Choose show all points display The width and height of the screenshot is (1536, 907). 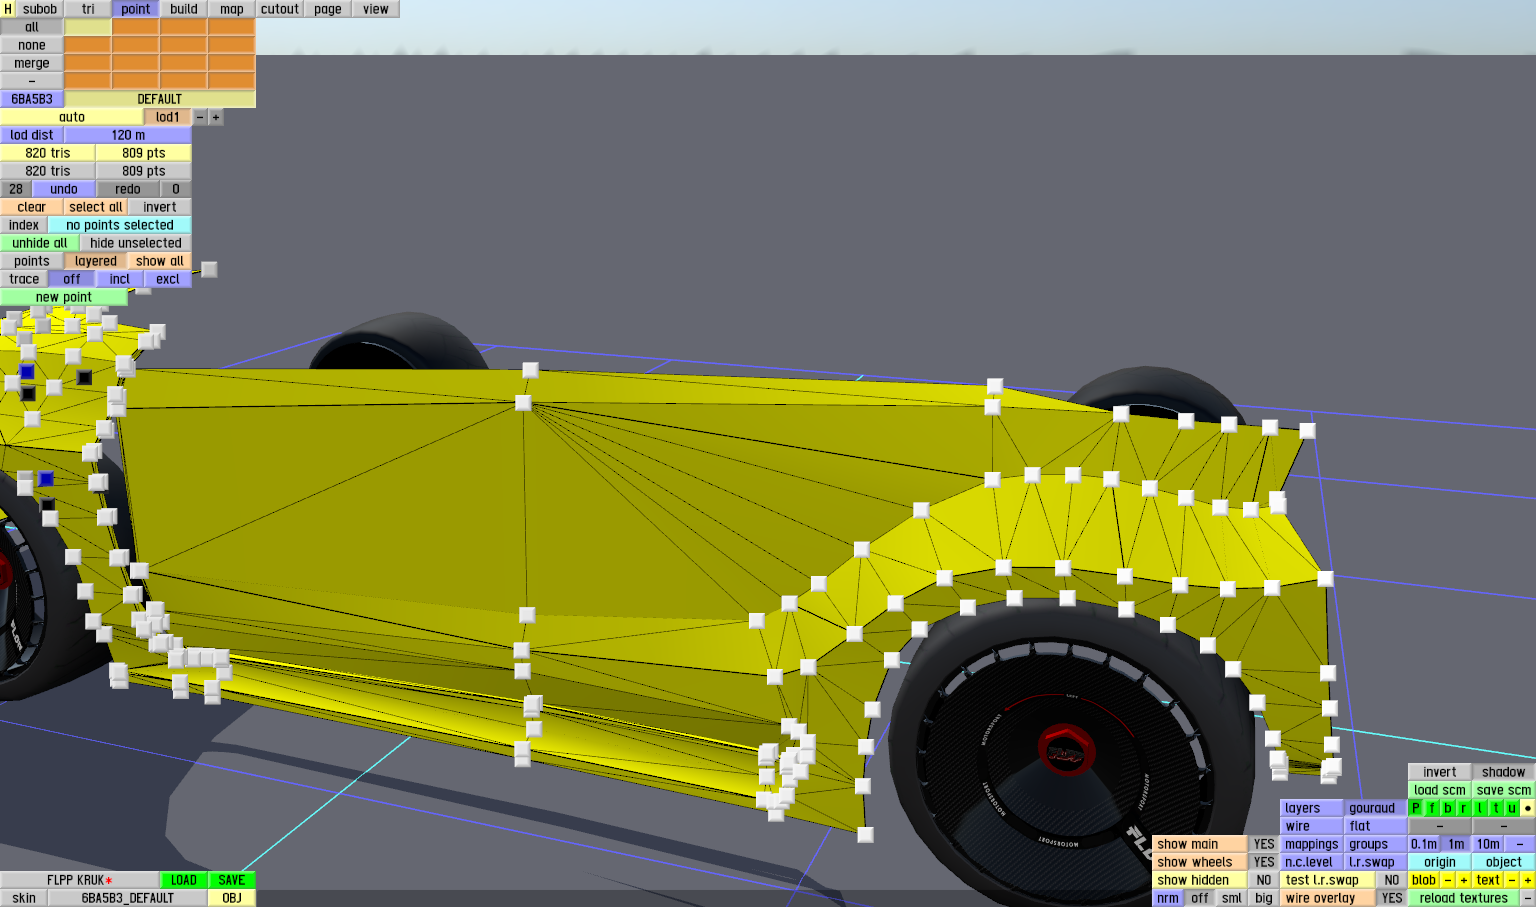click(160, 261)
